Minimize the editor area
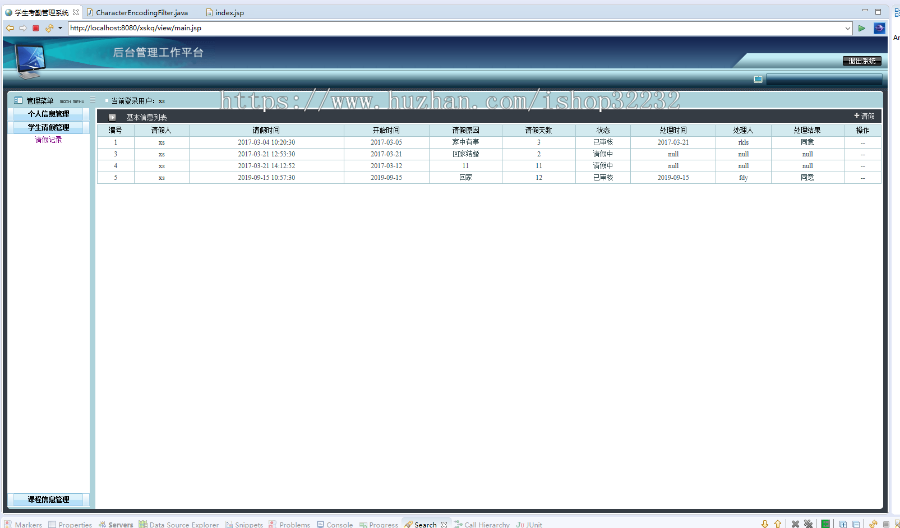The height and width of the screenshot is (528, 900). [864, 11]
